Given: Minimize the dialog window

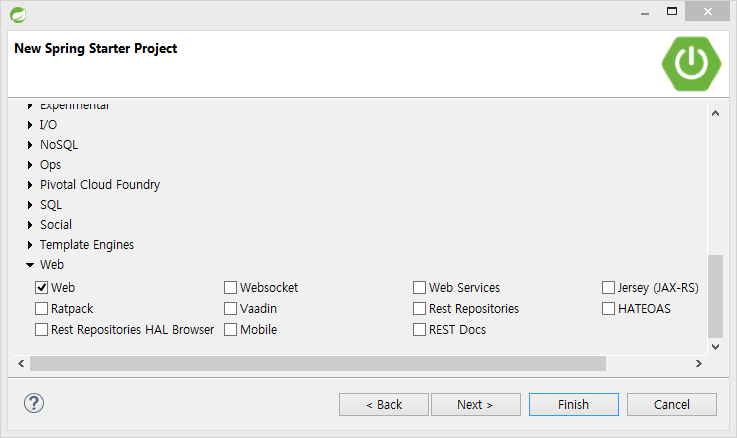Looking at the screenshot, I should pos(645,12).
